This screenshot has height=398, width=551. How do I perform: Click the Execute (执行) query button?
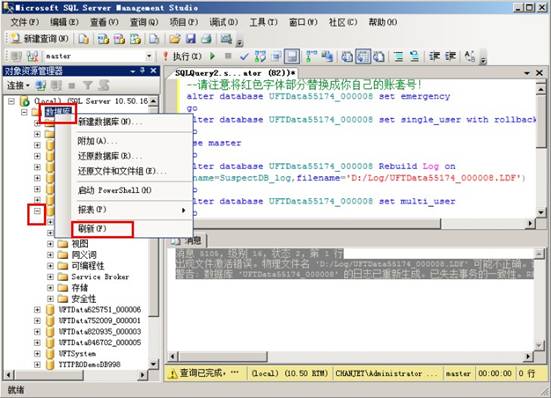182,56
